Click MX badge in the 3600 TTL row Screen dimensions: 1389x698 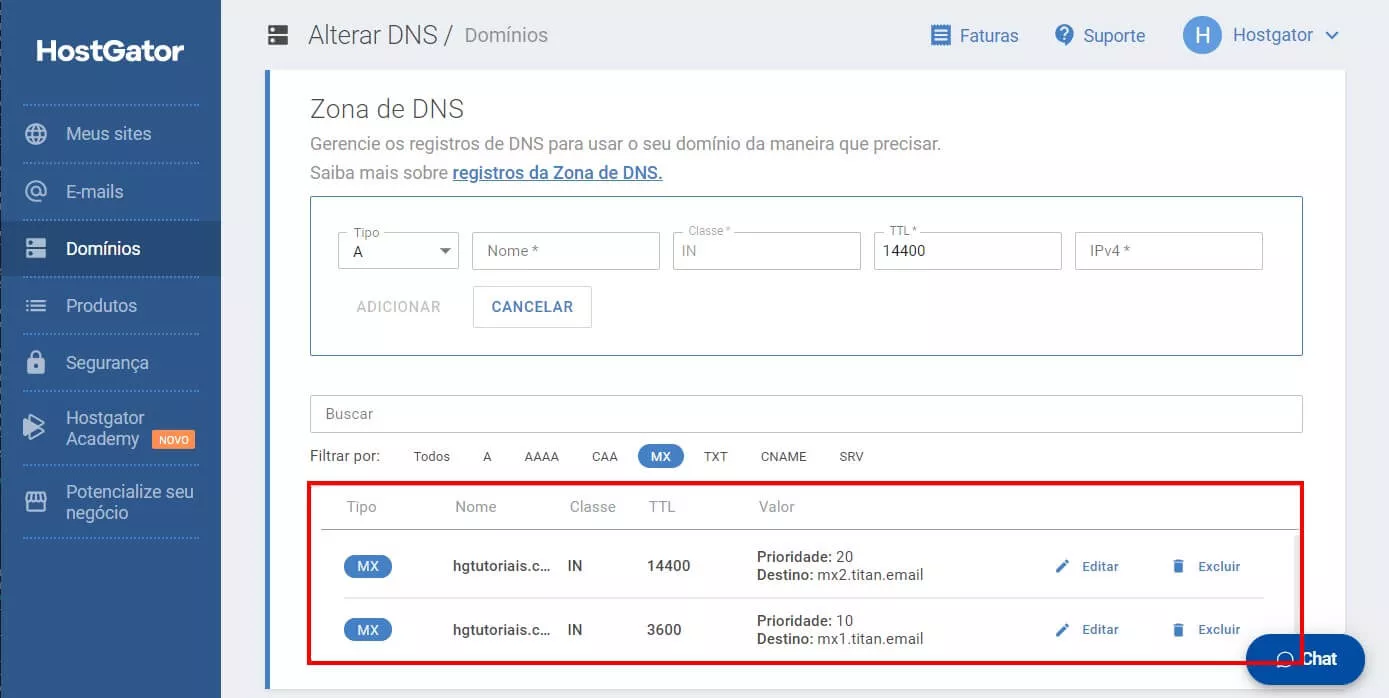pos(368,630)
